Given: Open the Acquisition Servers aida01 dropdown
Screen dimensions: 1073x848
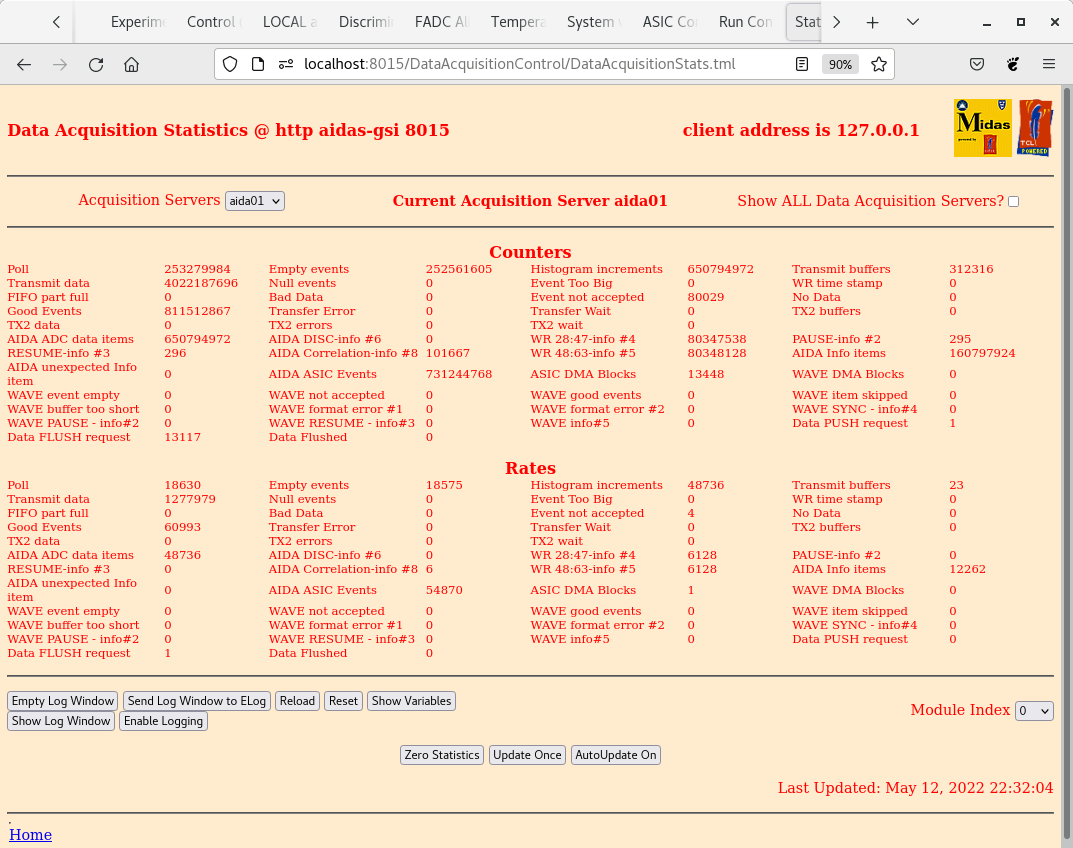Looking at the screenshot, I should (x=255, y=201).
